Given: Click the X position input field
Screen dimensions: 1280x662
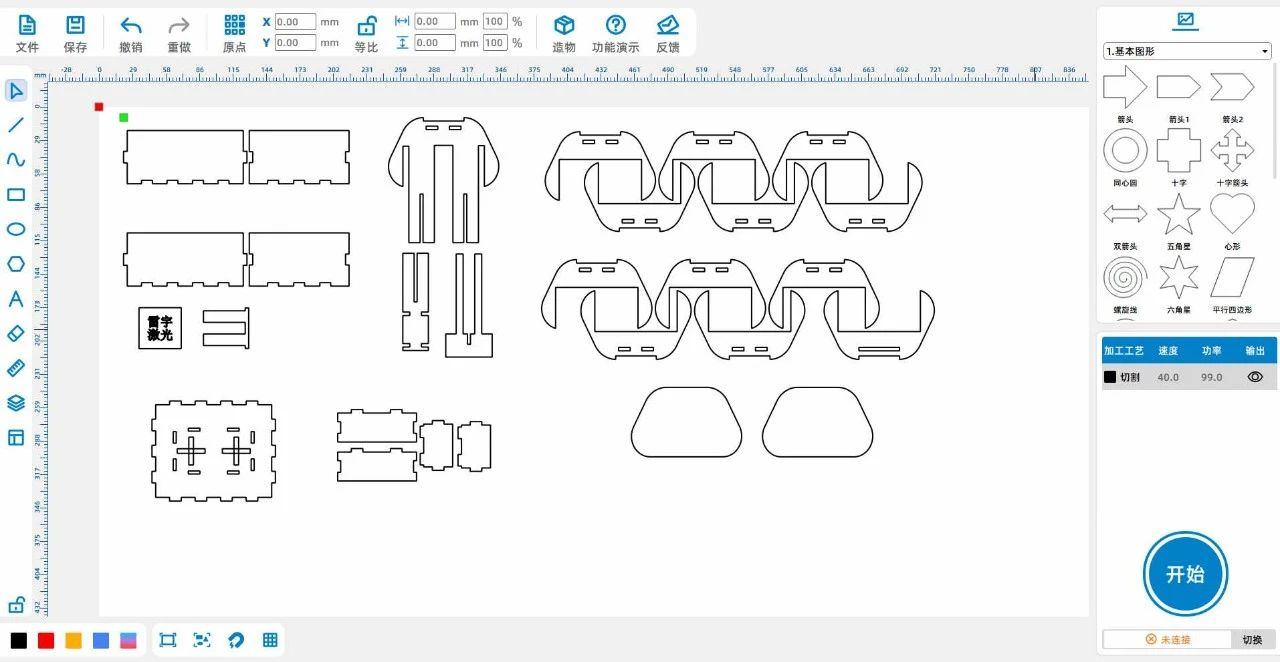Looking at the screenshot, I should pyautogui.click(x=294, y=22).
